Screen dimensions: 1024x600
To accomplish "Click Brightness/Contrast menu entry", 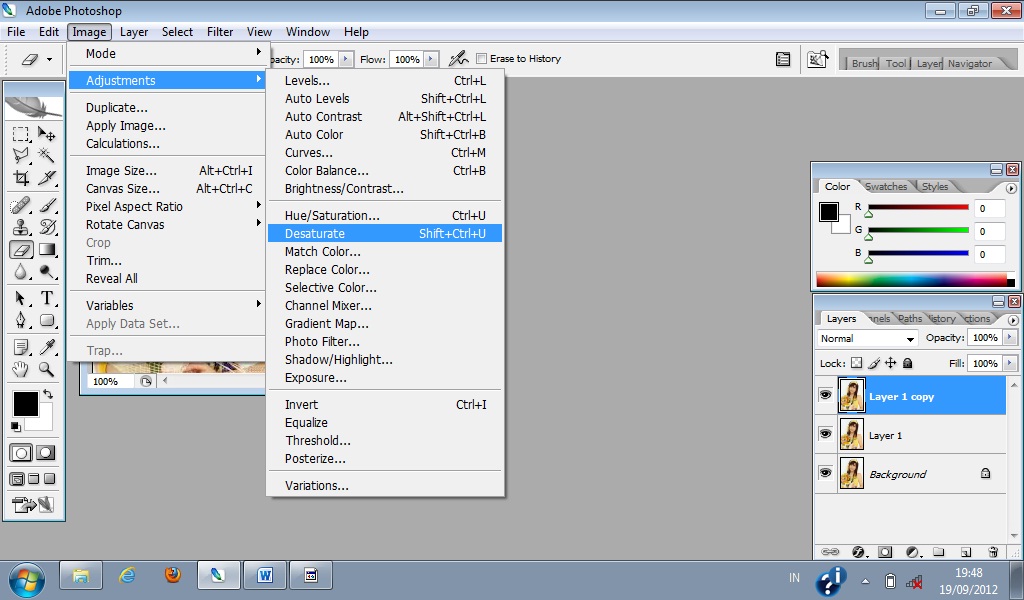I will (x=385, y=189).
